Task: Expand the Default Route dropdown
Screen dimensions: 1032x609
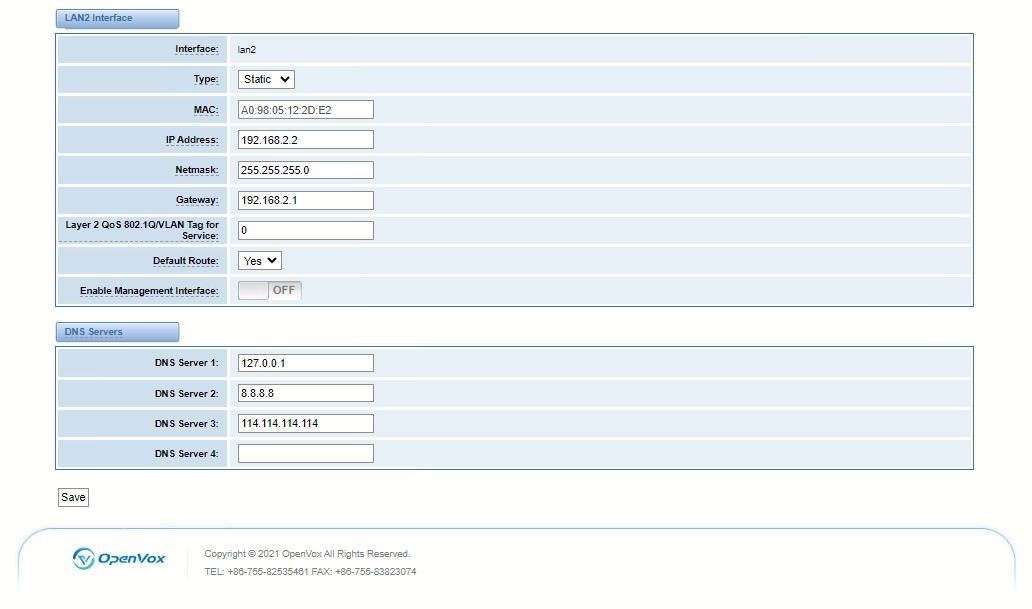Action: [260, 261]
